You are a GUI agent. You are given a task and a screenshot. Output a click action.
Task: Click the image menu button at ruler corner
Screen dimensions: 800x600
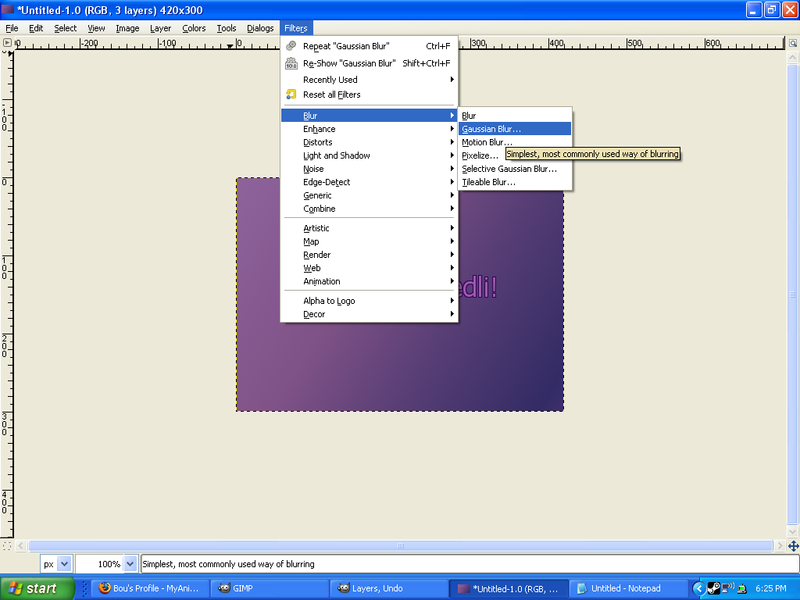click(x=7, y=43)
